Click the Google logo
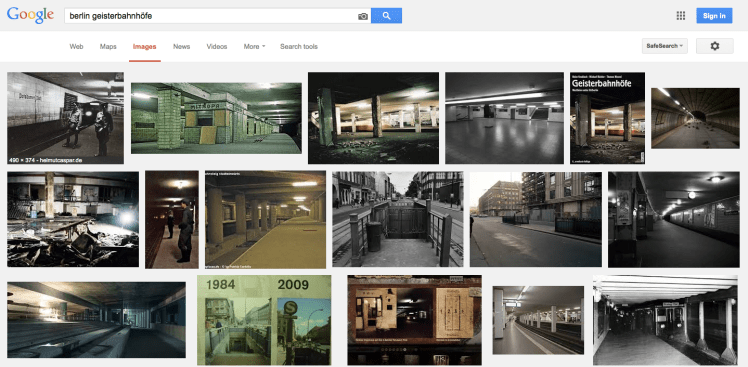This screenshot has width=748, height=367. pyautogui.click(x=30, y=15)
